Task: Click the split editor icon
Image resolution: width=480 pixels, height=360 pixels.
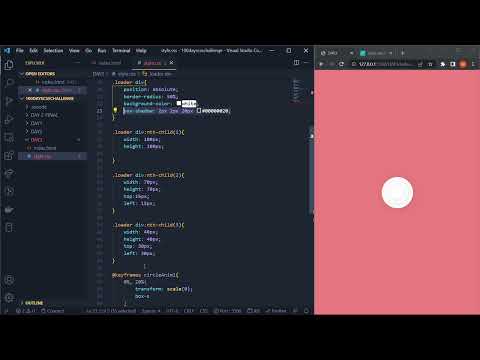Action: click(296, 62)
